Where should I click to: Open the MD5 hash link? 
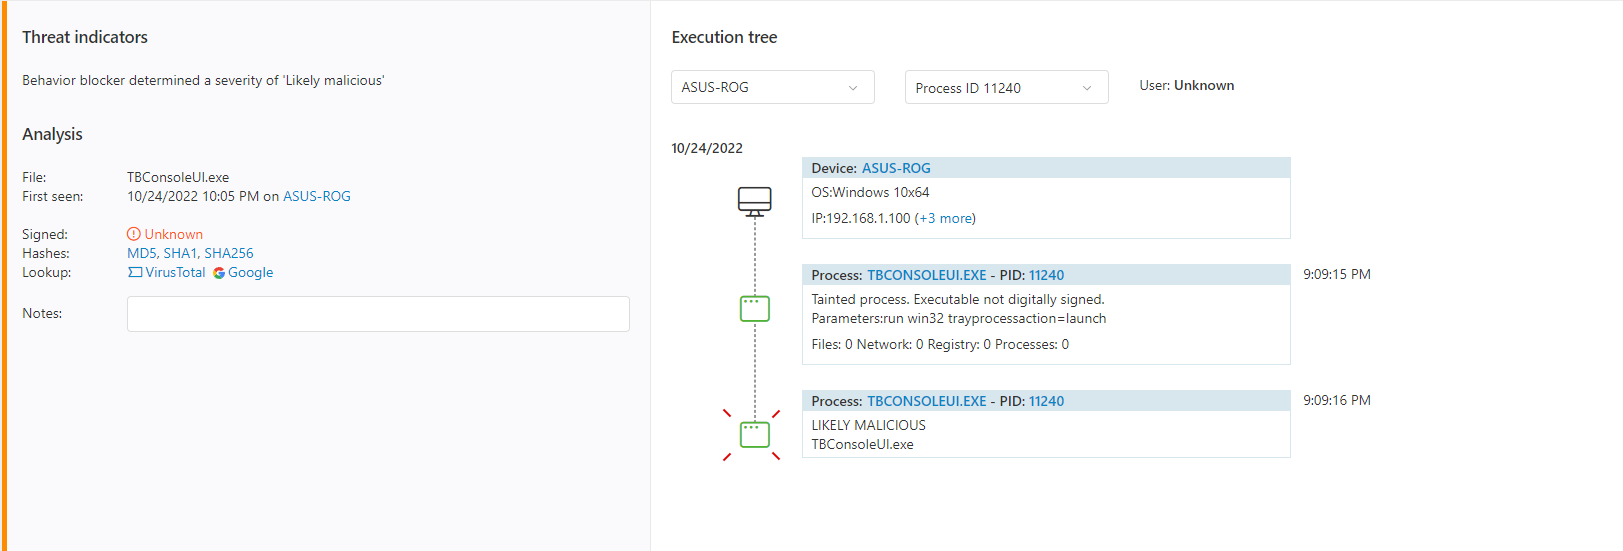coord(142,253)
